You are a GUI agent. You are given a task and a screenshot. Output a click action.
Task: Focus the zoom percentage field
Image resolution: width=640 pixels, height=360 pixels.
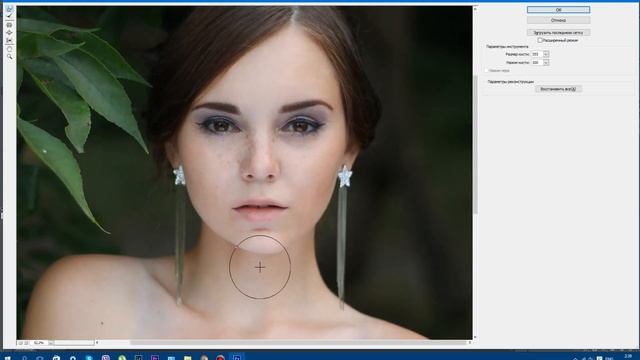(x=39, y=343)
